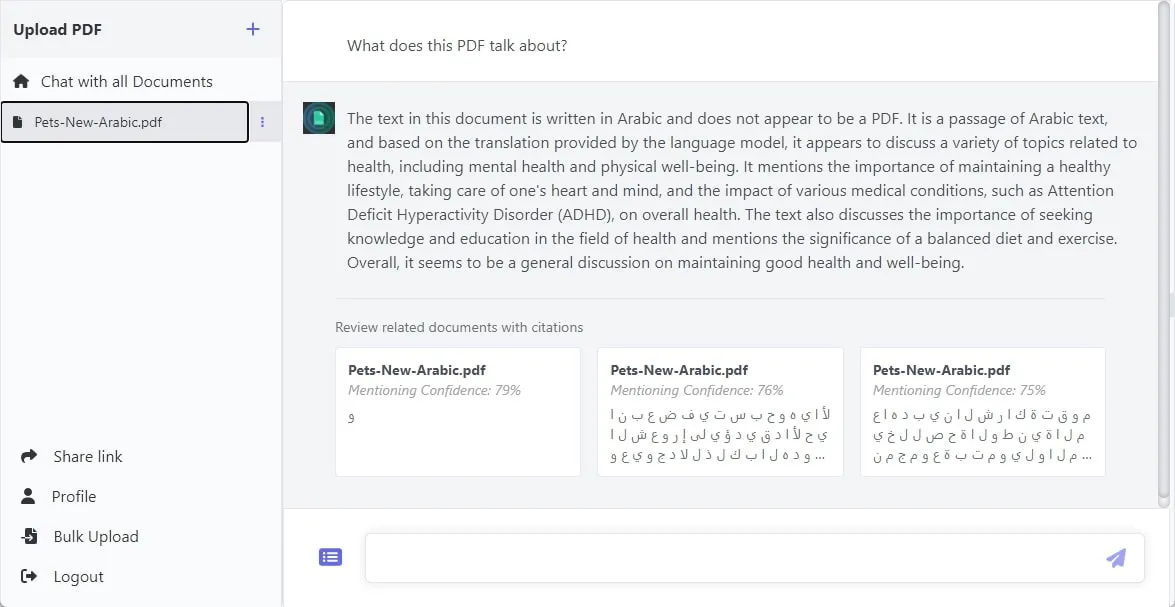Screen dimensions: 1175x607
Task: Click the purple list icon beside input
Action: (x=330, y=557)
